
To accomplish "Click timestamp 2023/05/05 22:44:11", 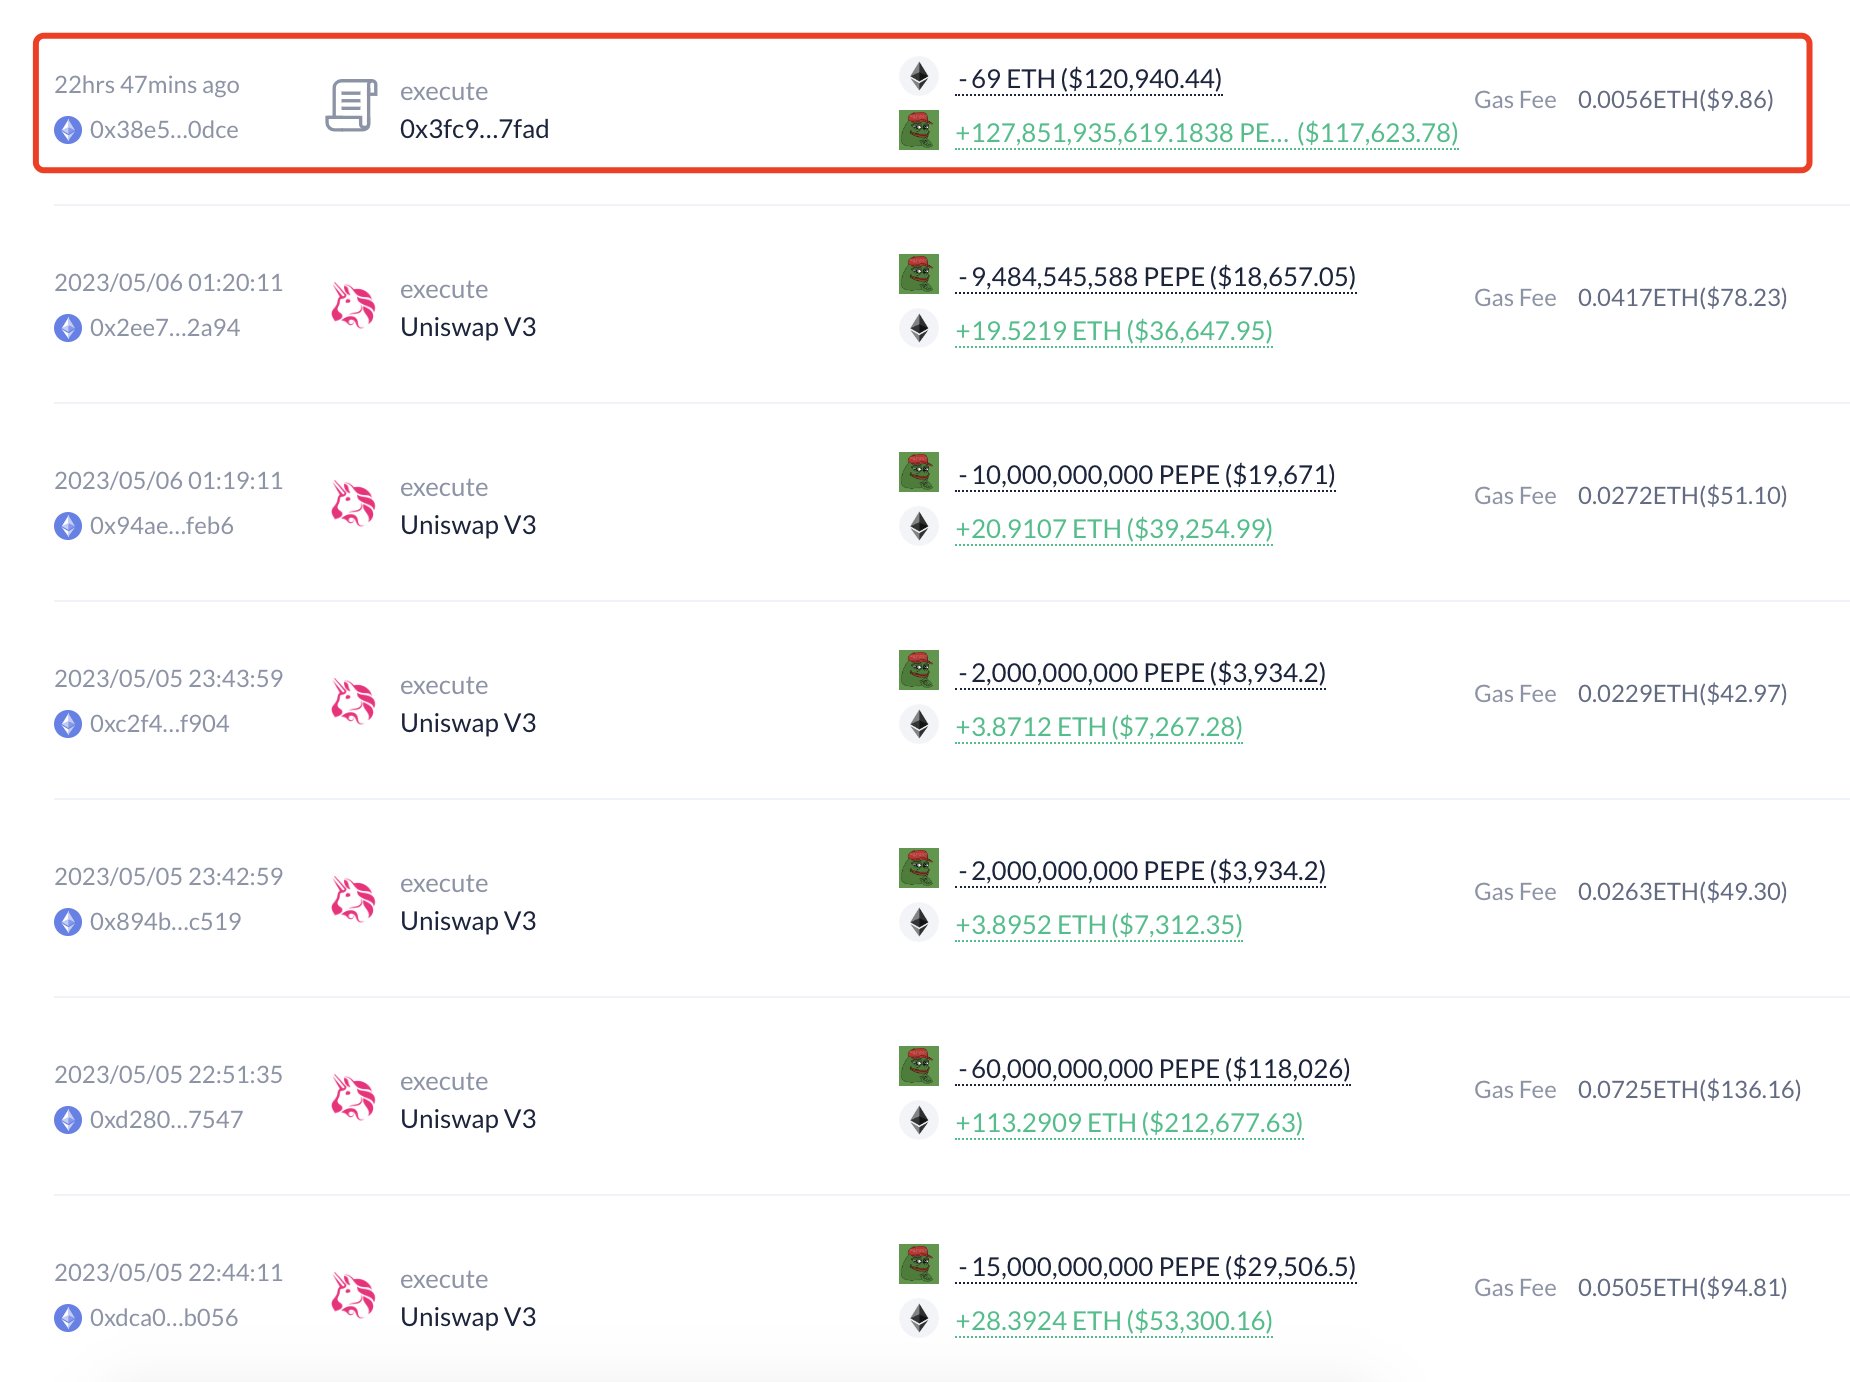I will click(x=169, y=1272).
